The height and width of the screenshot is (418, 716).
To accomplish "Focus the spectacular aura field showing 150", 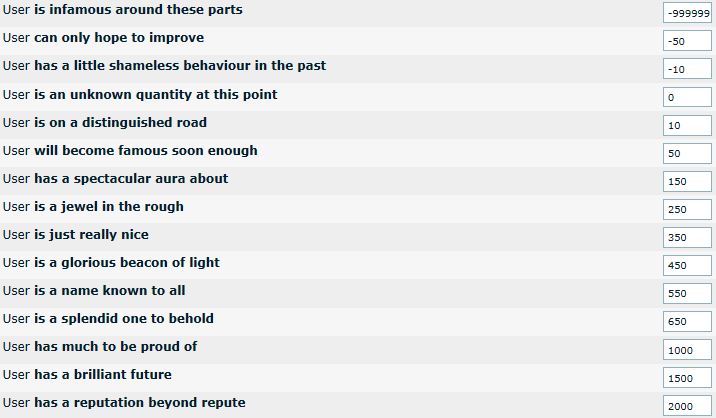I will pos(686,181).
